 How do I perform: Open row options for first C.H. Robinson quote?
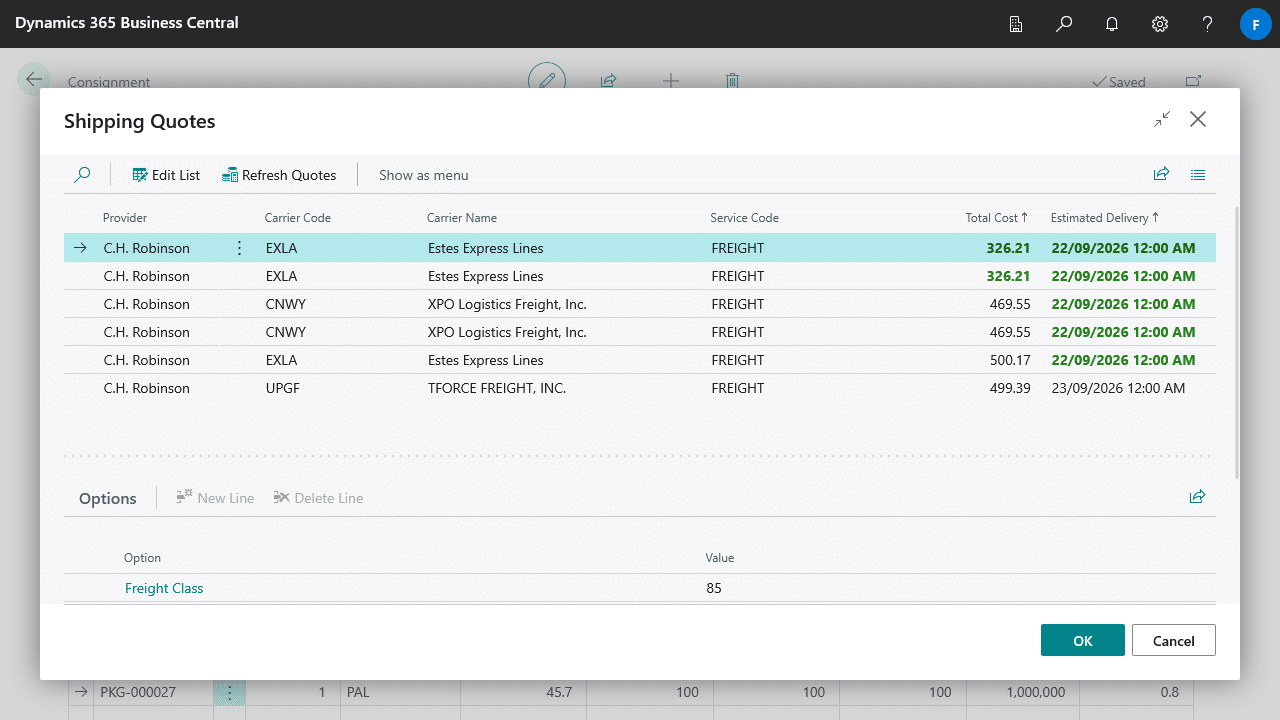(x=239, y=248)
